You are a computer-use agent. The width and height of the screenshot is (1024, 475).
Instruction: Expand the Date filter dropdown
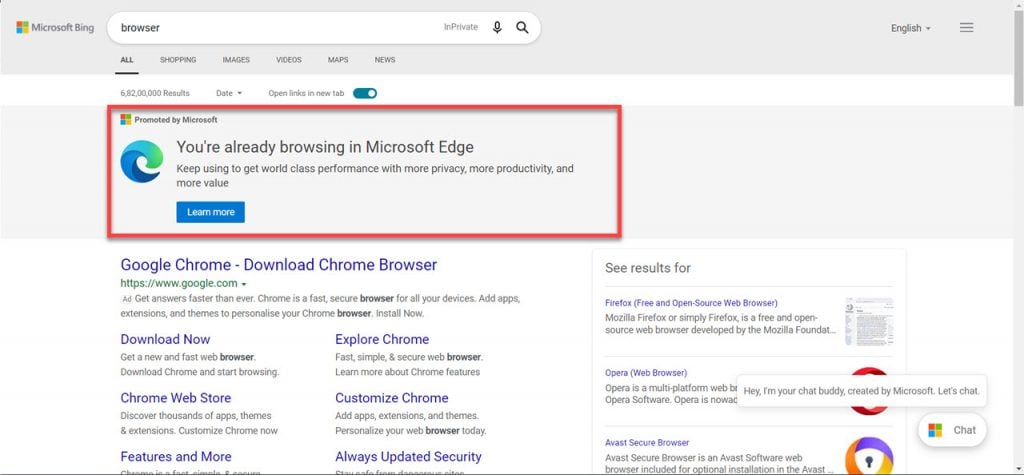tap(229, 93)
